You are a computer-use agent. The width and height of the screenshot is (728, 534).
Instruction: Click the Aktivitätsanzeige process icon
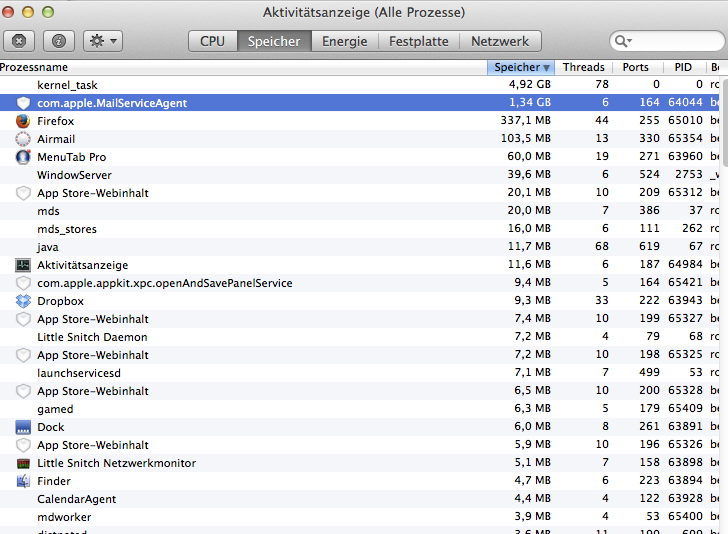23,265
